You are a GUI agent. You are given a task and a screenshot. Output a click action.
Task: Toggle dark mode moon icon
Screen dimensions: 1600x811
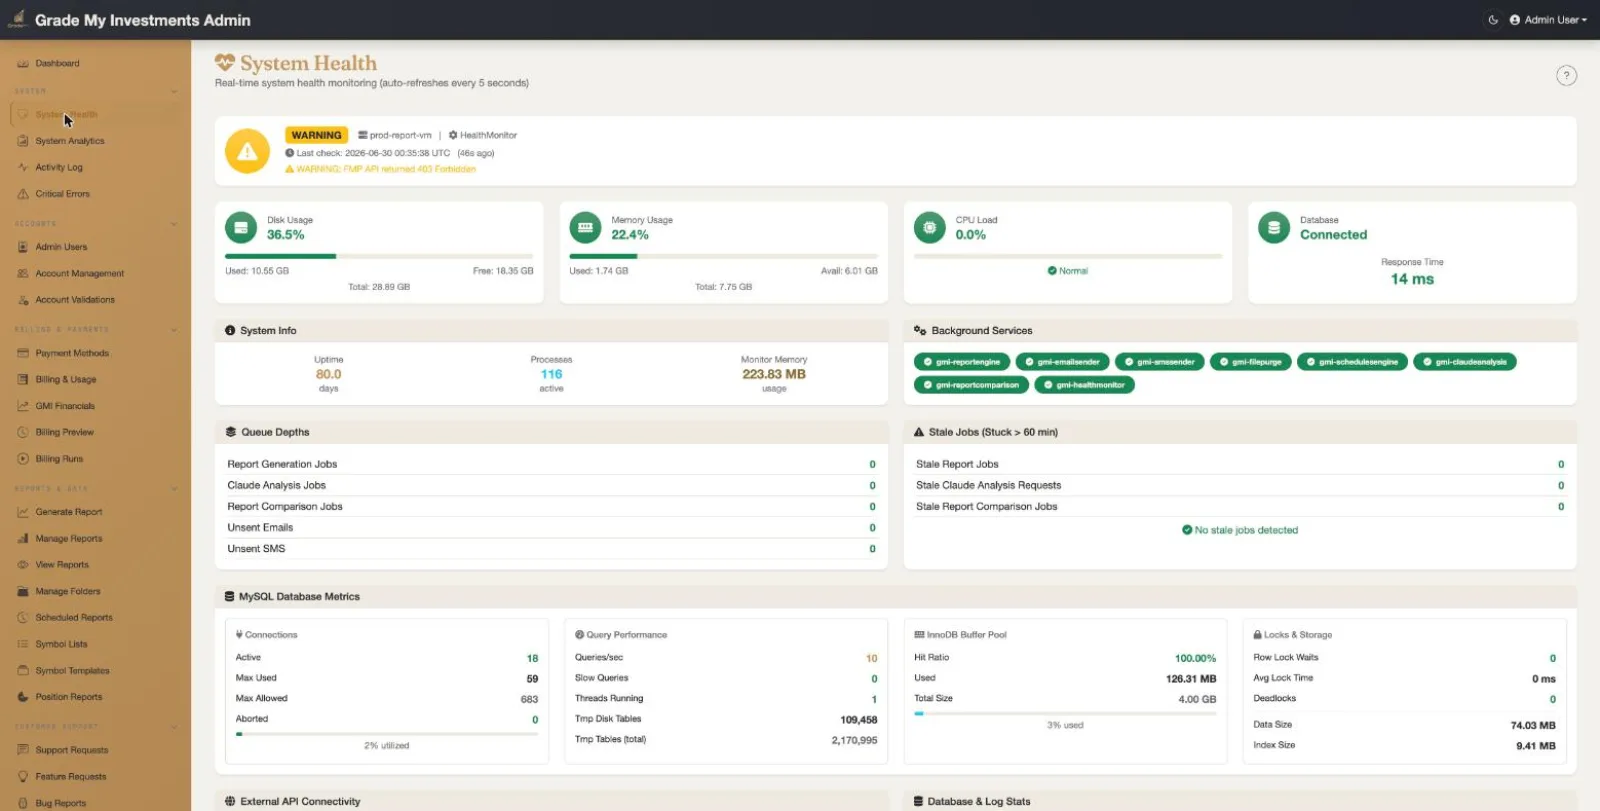[1493, 20]
